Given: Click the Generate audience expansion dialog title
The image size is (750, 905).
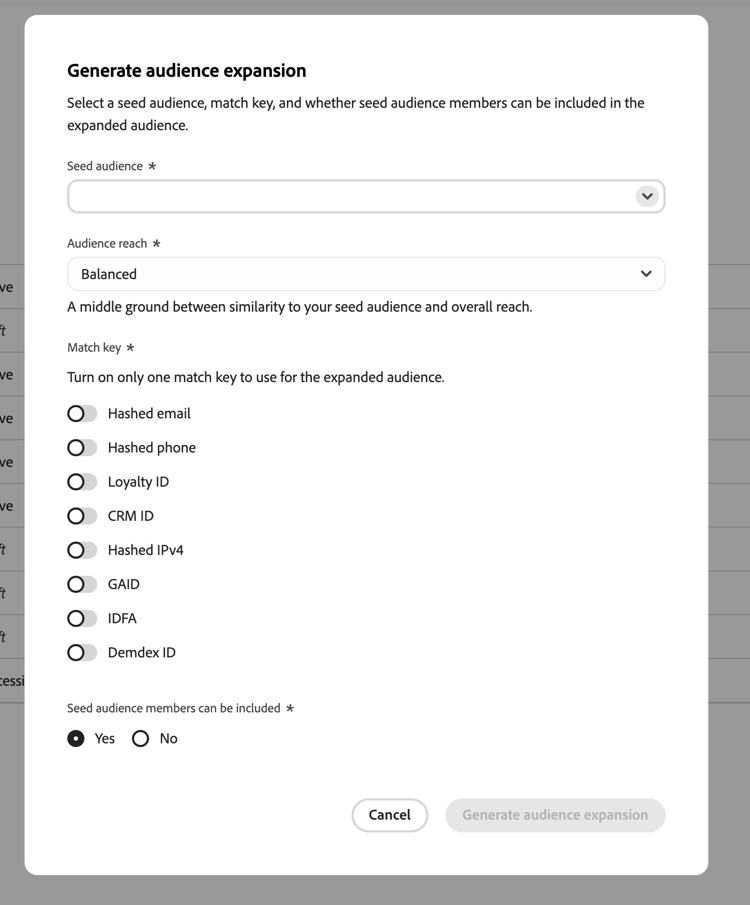Looking at the screenshot, I should point(186,70).
